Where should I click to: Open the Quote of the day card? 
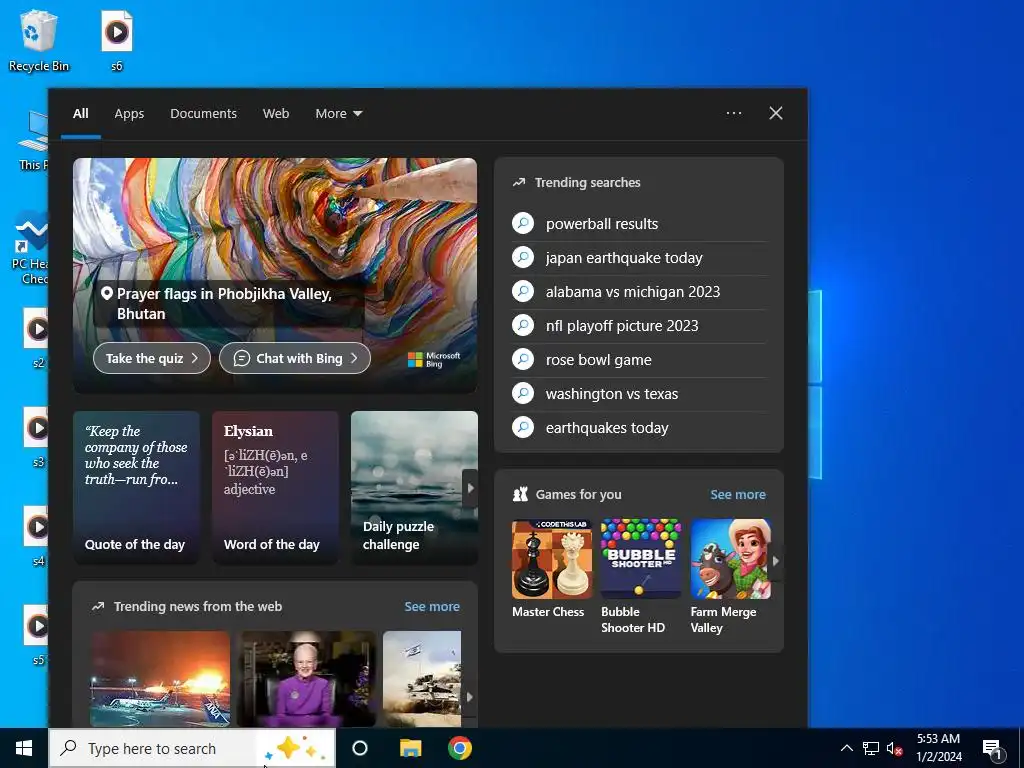[x=136, y=487]
